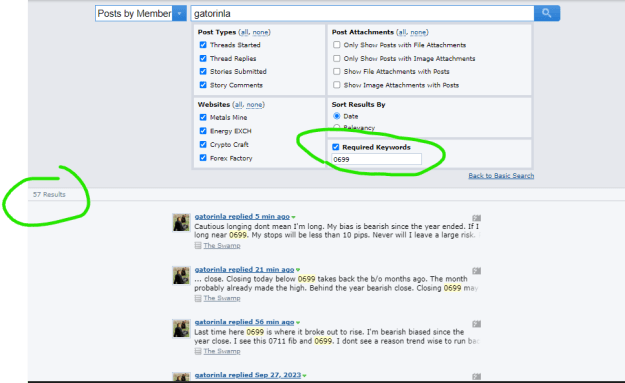Expand arrow beside replied 5 min ago

point(293,217)
